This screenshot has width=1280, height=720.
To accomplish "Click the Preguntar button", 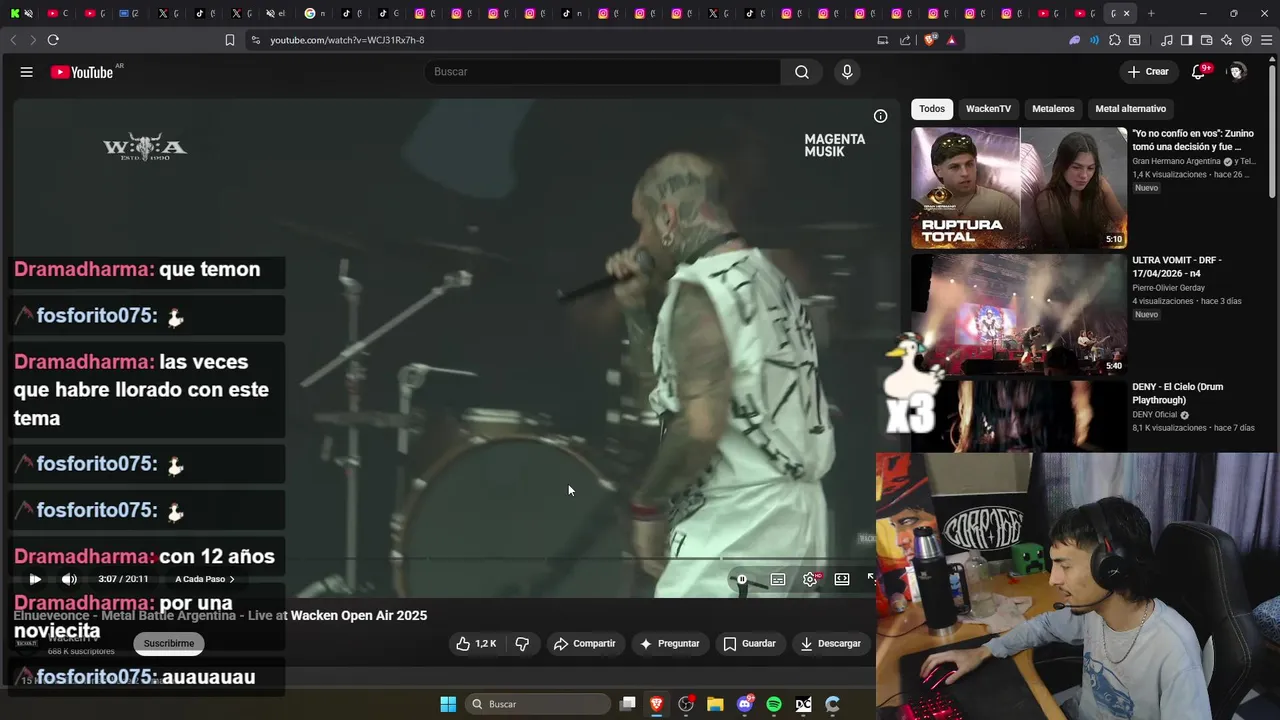I will click(669, 644).
